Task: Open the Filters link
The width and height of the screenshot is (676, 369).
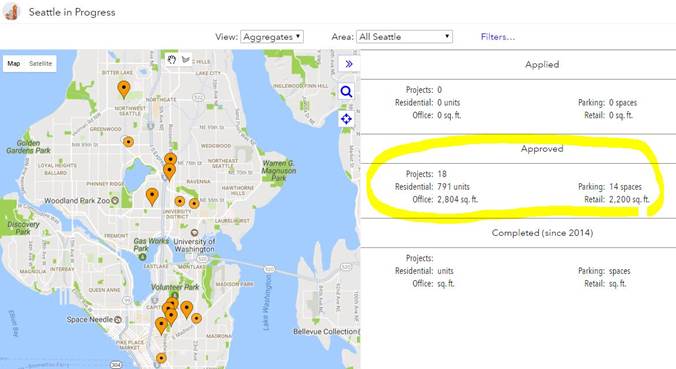Action: [498, 37]
